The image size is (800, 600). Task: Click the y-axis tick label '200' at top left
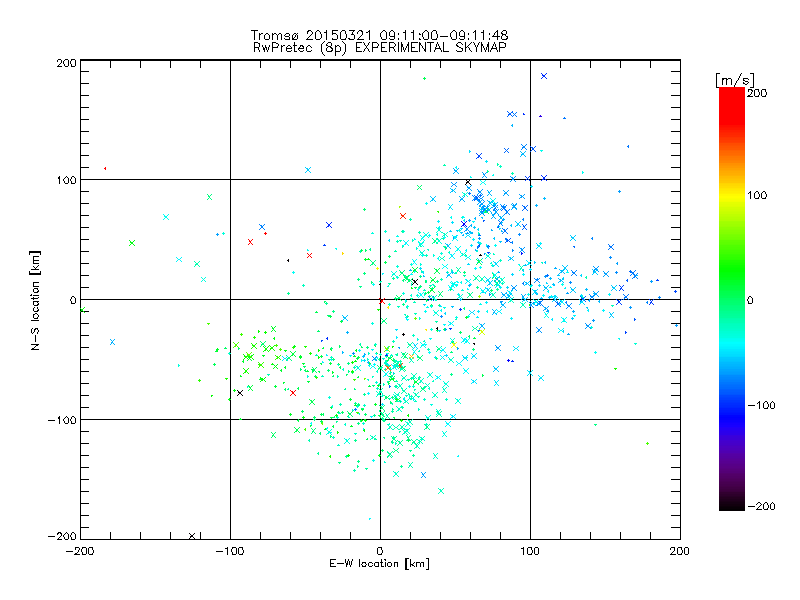pos(66,63)
